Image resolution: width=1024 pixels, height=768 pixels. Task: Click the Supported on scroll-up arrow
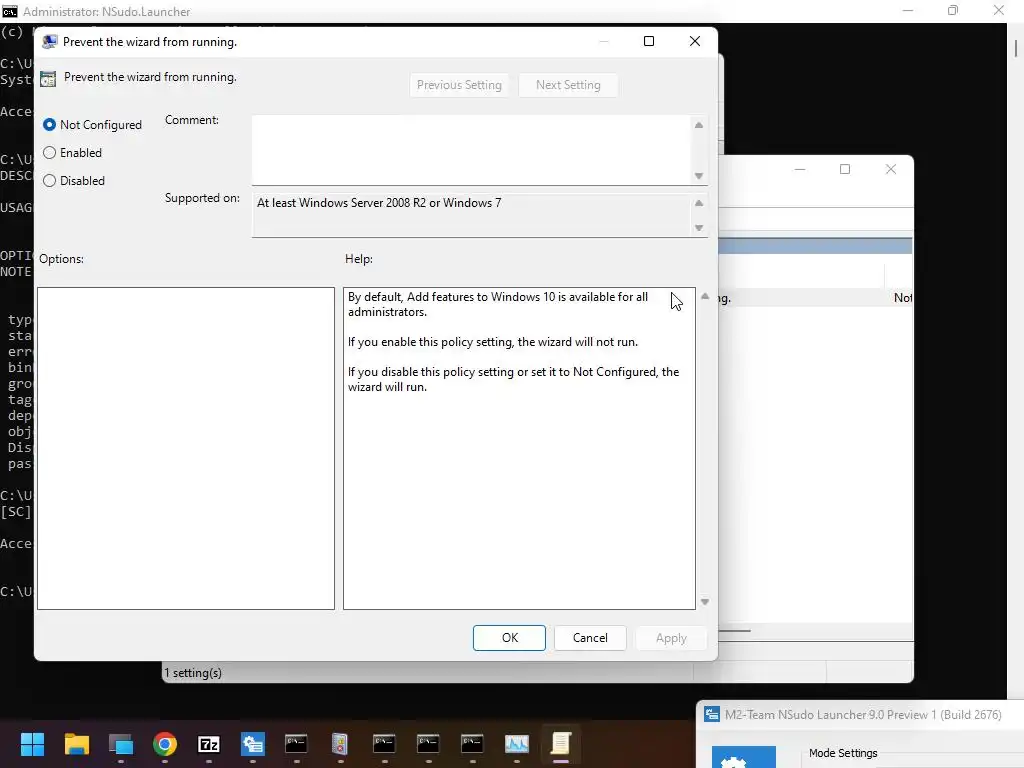coord(699,203)
